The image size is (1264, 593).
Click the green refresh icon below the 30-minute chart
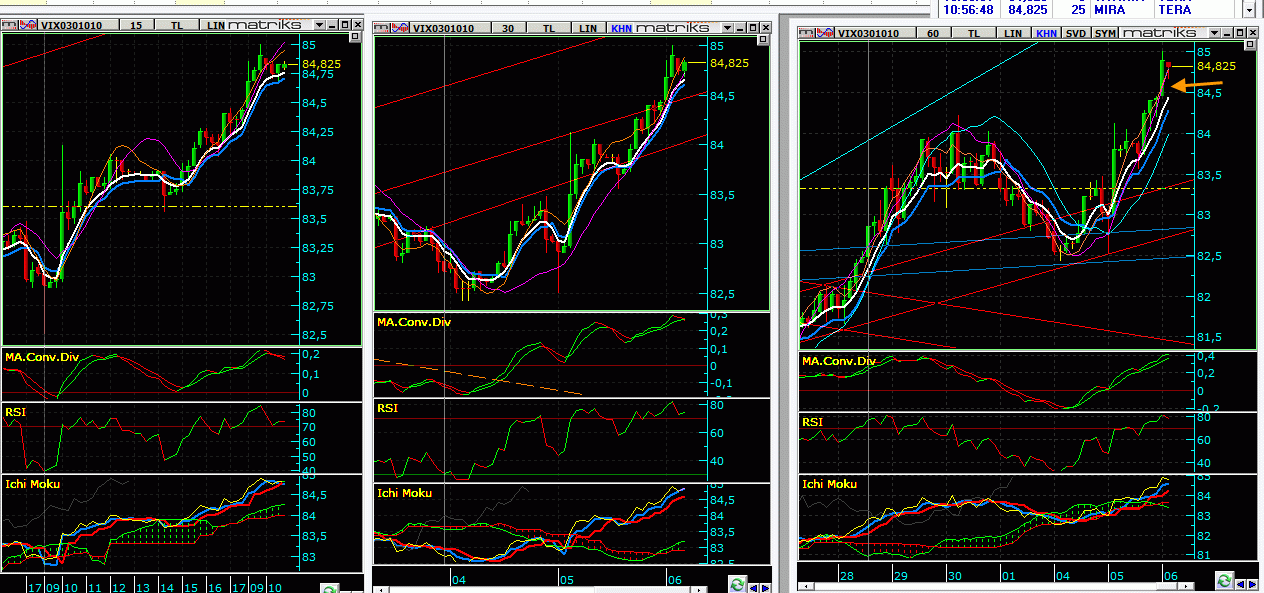tap(736, 585)
